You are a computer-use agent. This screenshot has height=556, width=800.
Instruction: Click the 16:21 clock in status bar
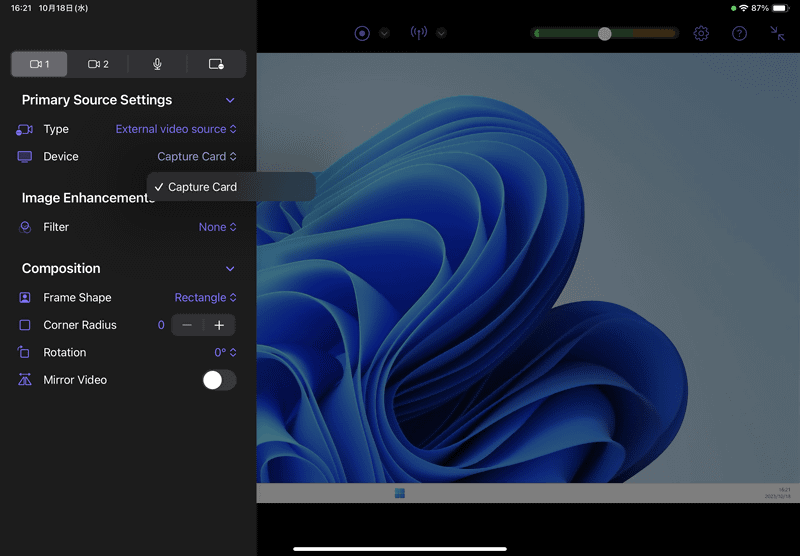(21, 8)
